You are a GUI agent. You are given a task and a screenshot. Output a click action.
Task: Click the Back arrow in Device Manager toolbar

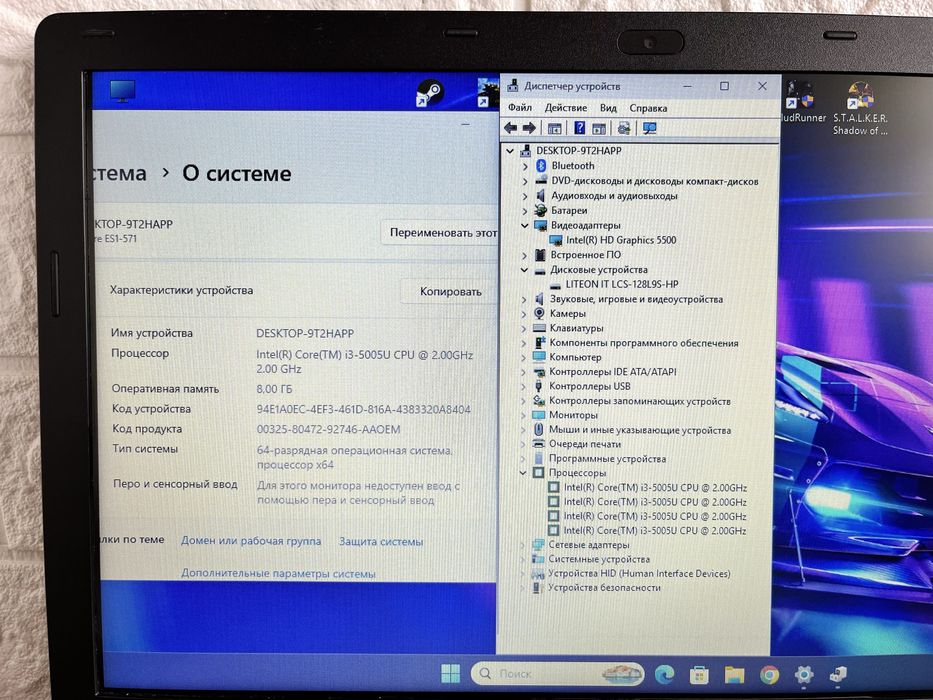(x=510, y=127)
